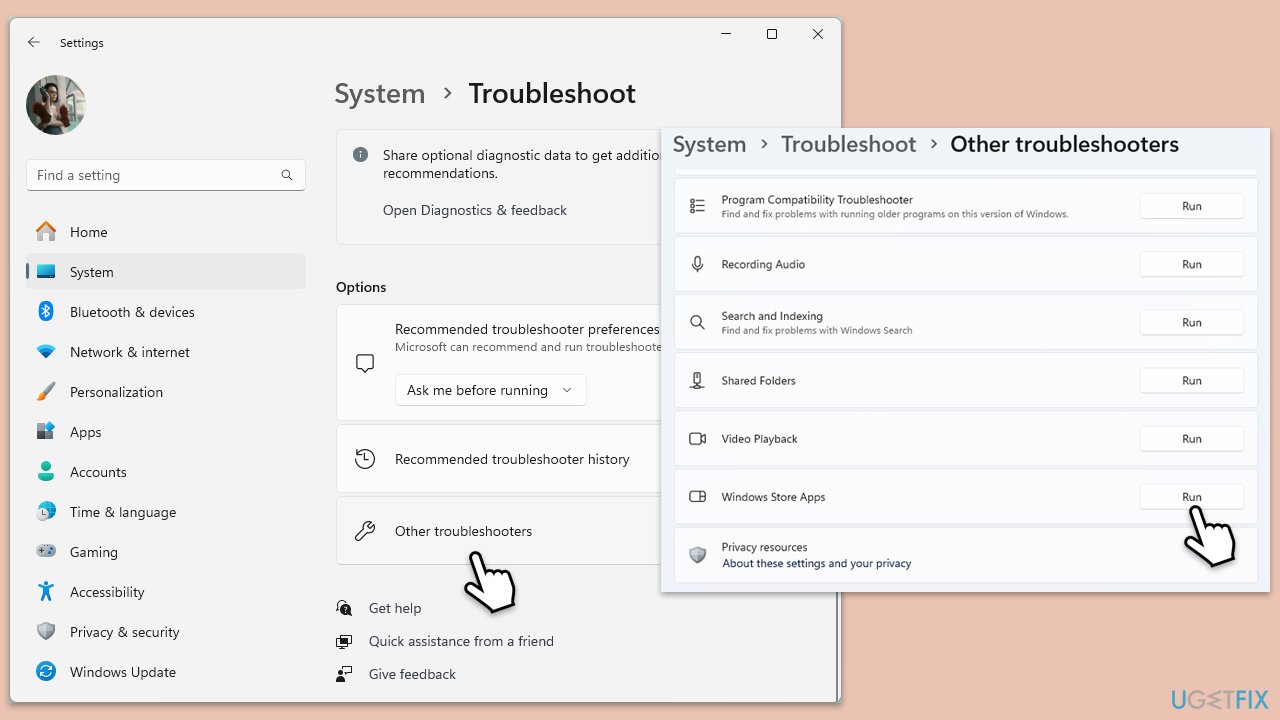1280x720 pixels.
Task: Select Home in the sidebar
Action: tap(88, 232)
